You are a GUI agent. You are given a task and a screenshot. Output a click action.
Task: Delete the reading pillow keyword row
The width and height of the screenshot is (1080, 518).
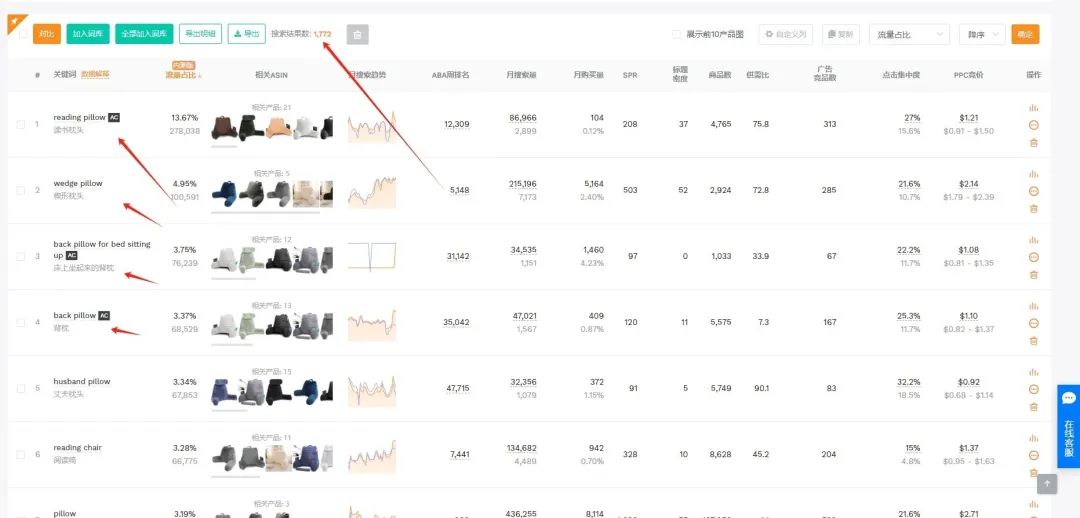[x=1033, y=143]
